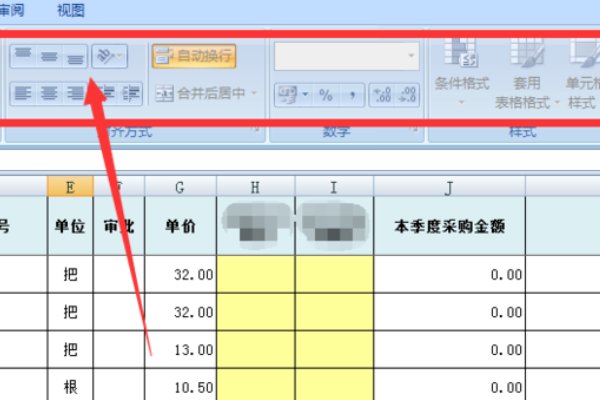Decrease the decimal places
Viewport: 600px width, 400px height.
pos(407,95)
